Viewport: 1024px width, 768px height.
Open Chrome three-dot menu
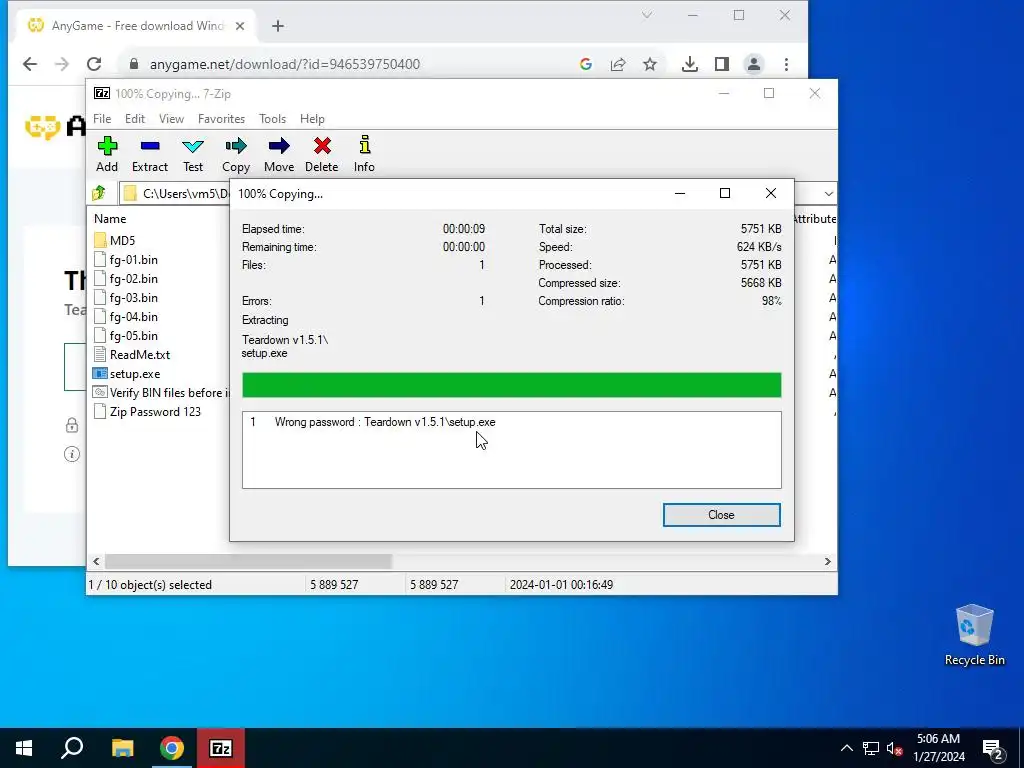[786, 64]
